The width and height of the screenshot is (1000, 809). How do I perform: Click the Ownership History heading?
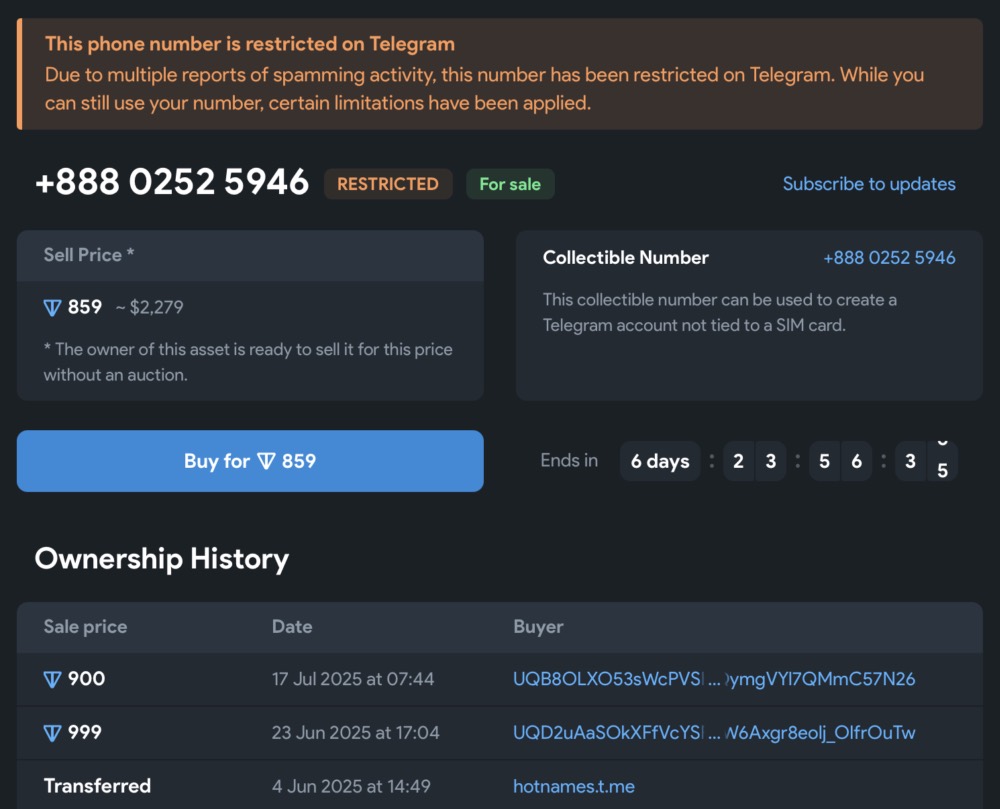[x=162, y=559]
